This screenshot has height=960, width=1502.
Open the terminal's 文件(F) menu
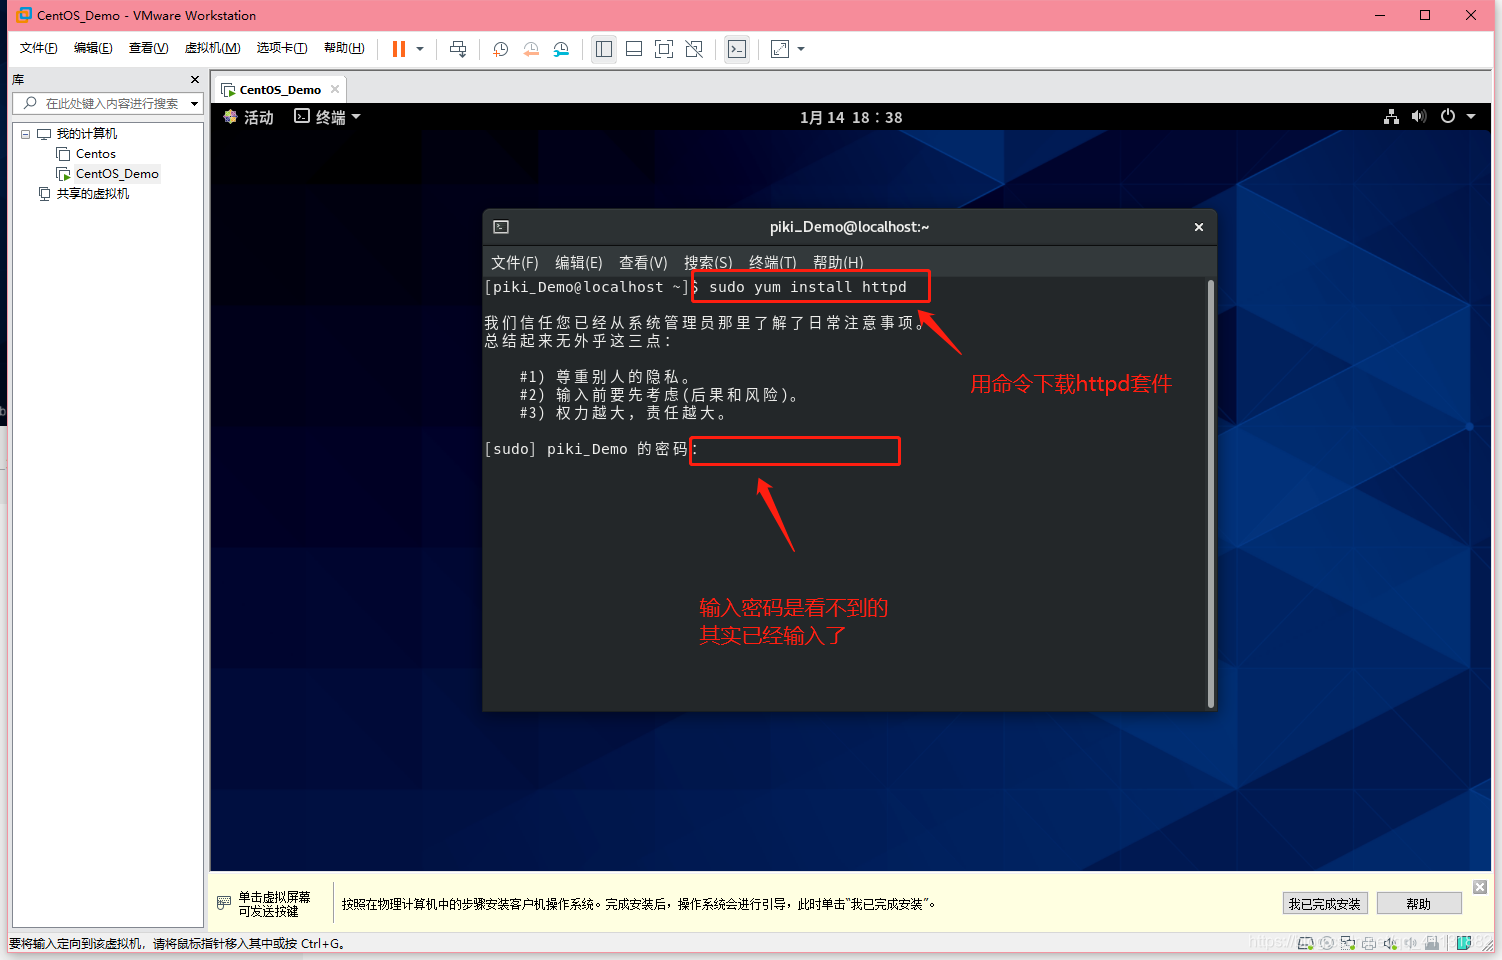pyautogui.click(x=515, y=263)
